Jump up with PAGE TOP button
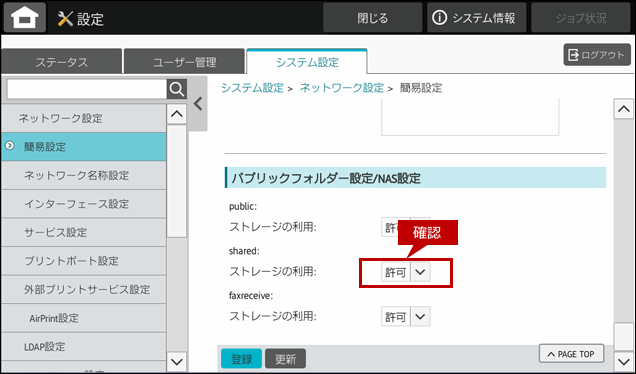 coord(571,354)
